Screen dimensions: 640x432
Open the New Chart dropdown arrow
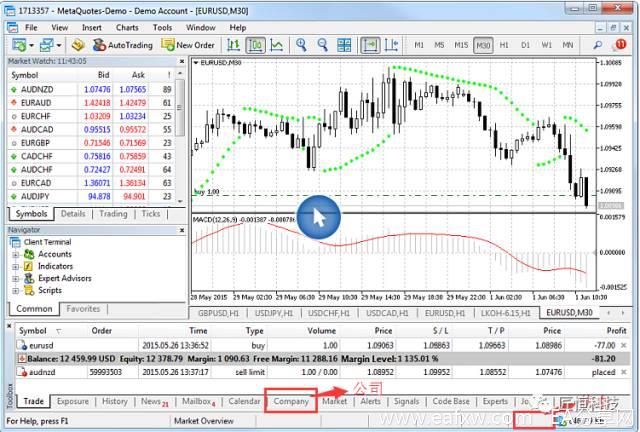31,45
